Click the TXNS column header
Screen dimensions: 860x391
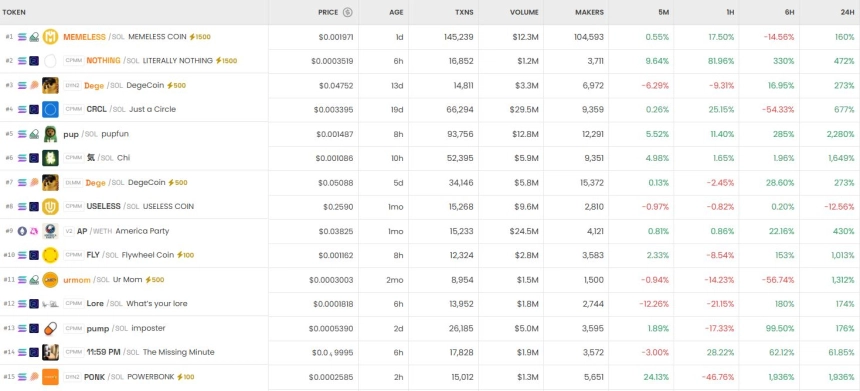pos(464,12)
